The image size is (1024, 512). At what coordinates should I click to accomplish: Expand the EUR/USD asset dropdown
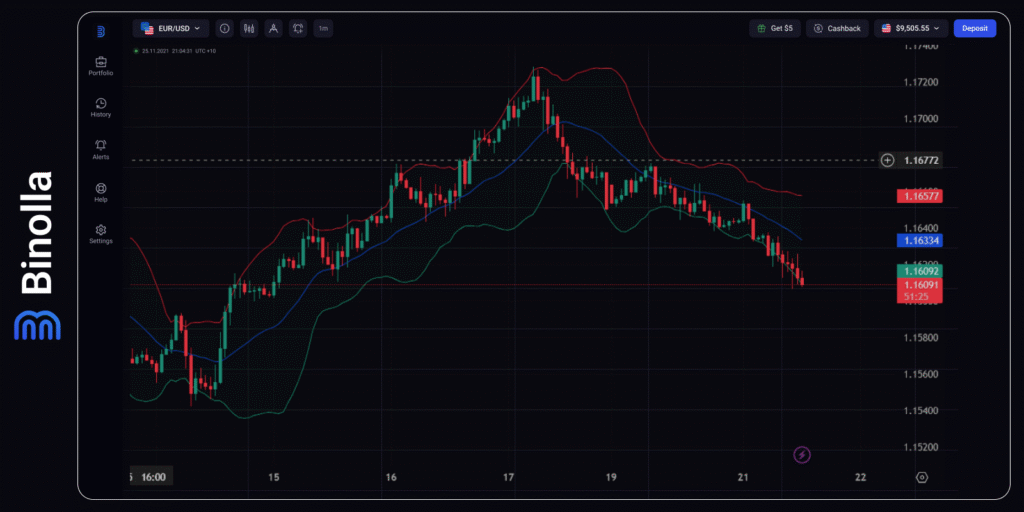pyautogui.click(x=171, y=29)
